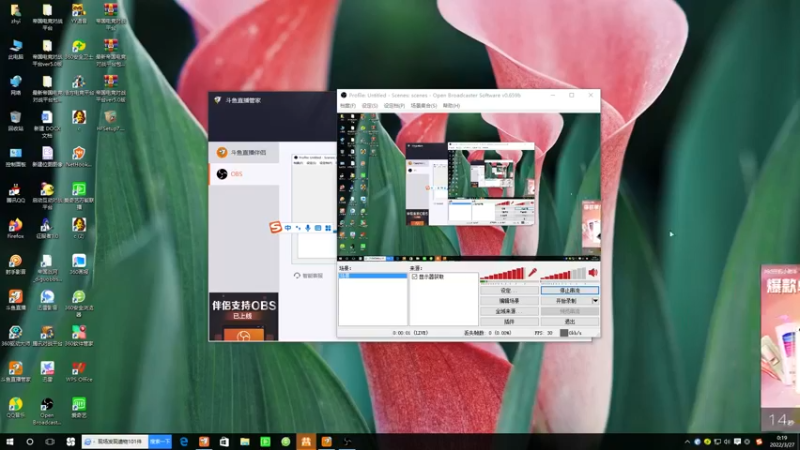Click the 智能客服 link in 斗鱼直播管家
Viewport: 800px width, 450px height.
[x=308, y=276]
